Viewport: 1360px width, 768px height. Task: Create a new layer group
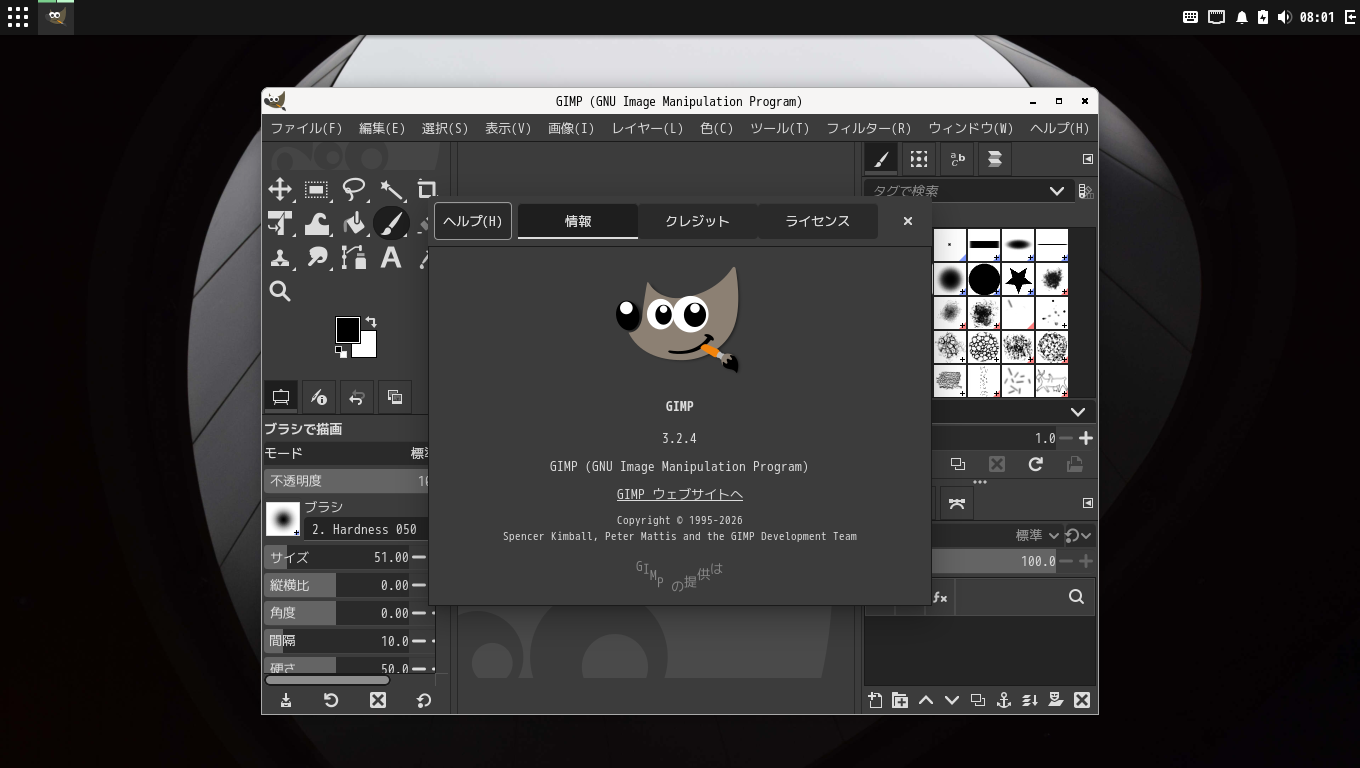(900, 700)
